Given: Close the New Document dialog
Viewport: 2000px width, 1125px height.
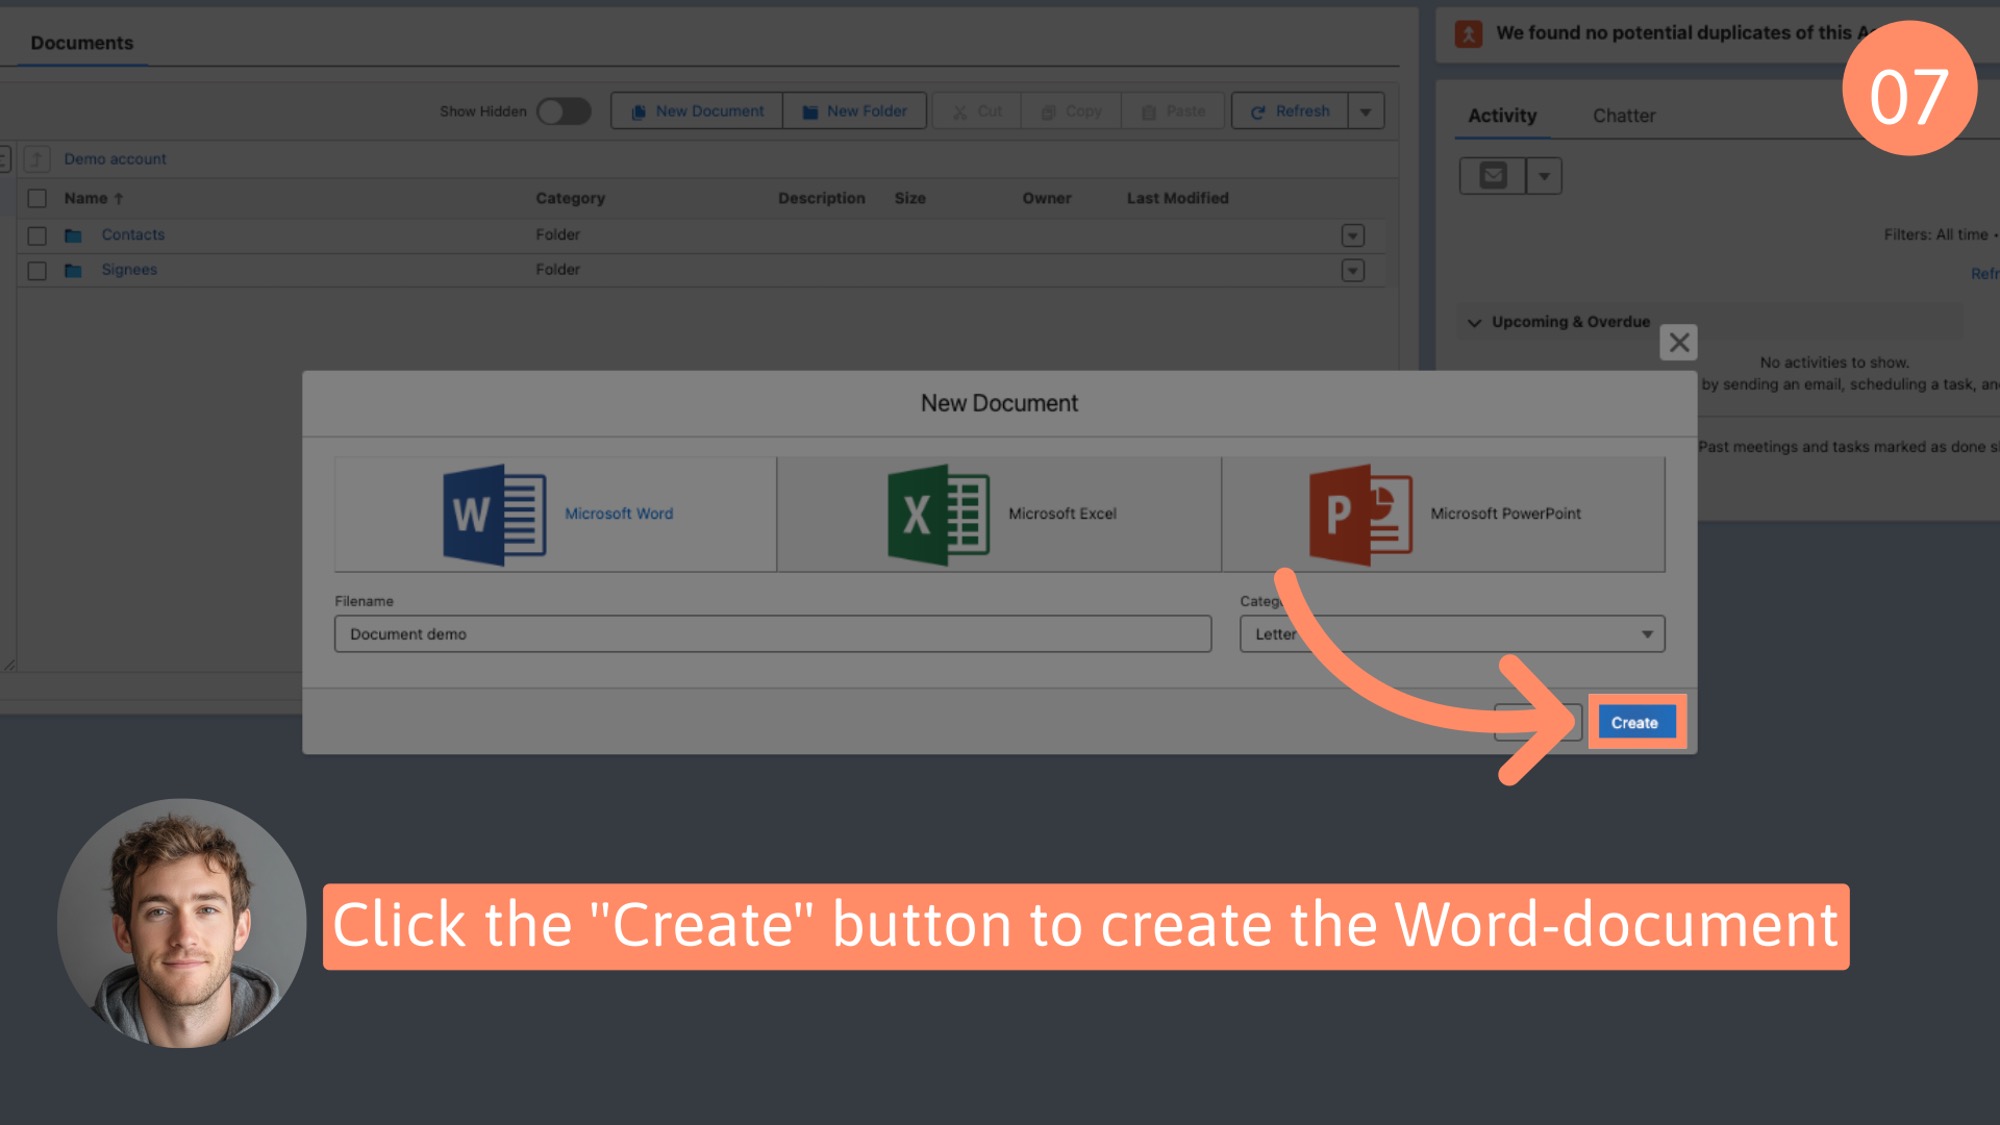Looking at the screenshot, I should 1679,343.
